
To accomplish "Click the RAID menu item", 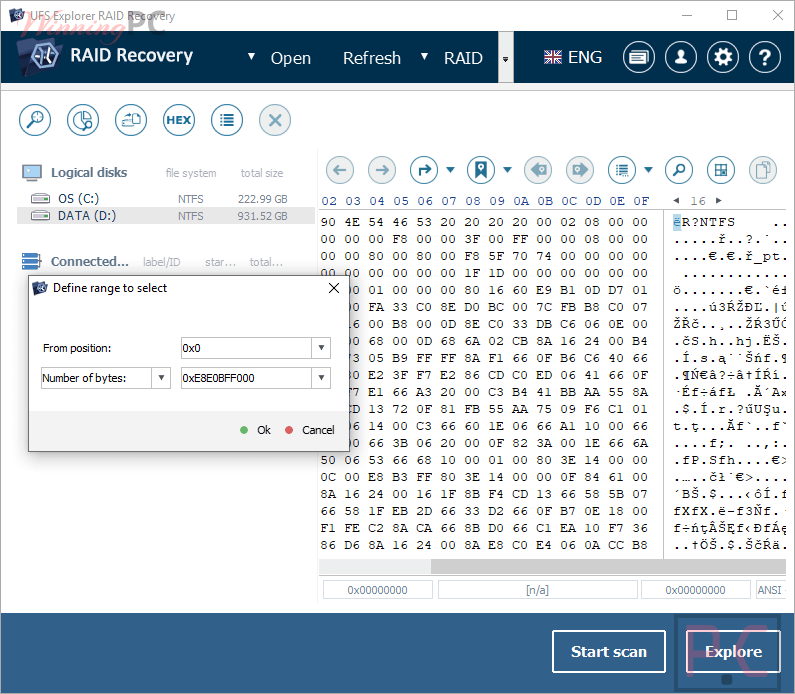I will pyautogui.click(x=463, y=58).
